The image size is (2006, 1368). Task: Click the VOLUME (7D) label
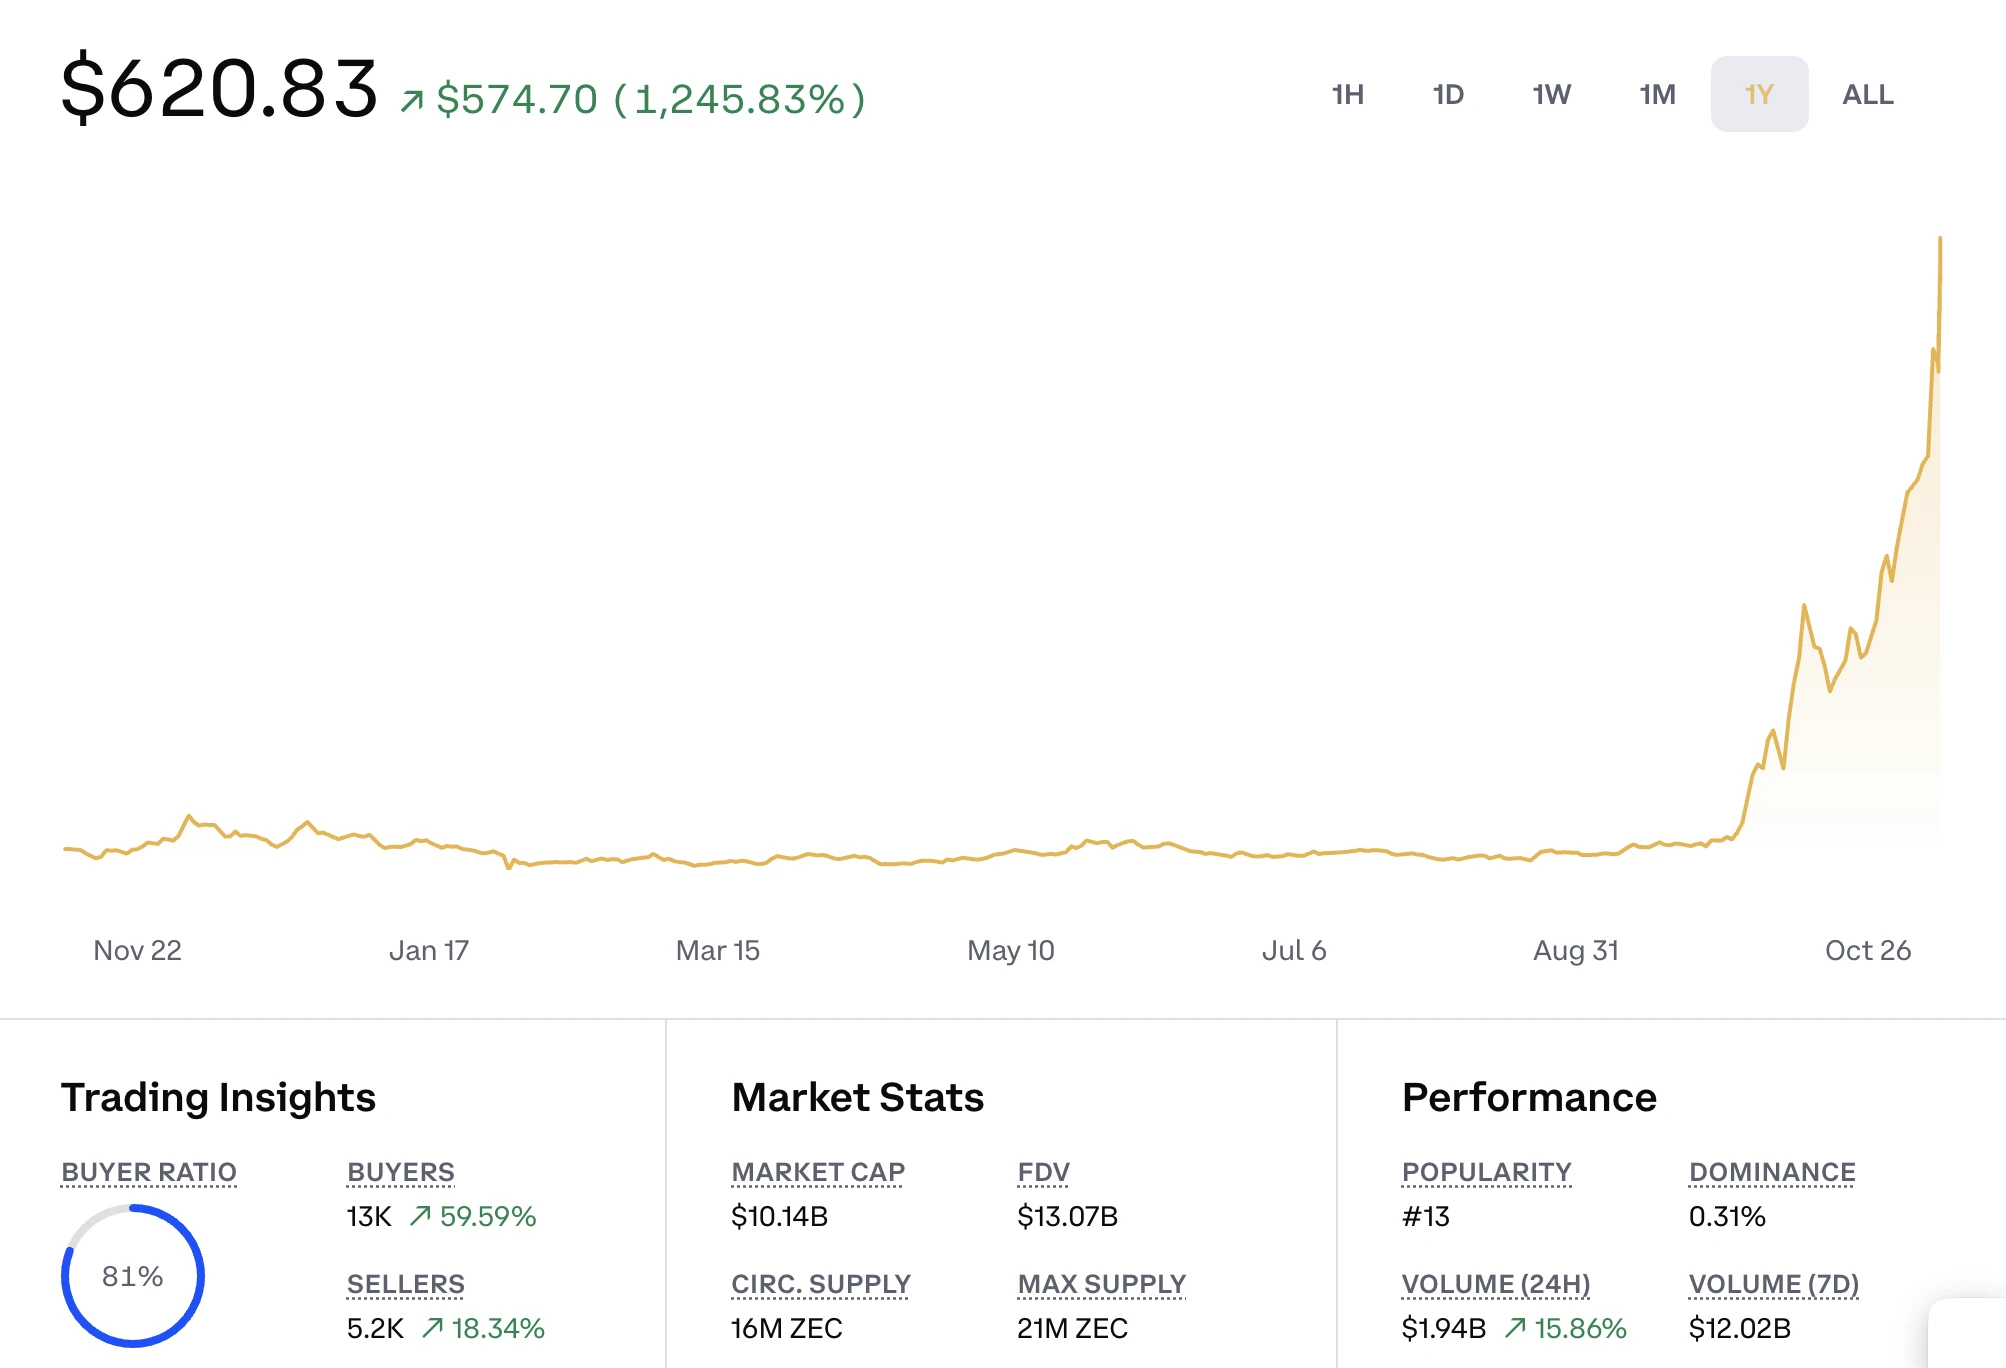click(x=1773, y=1283)
